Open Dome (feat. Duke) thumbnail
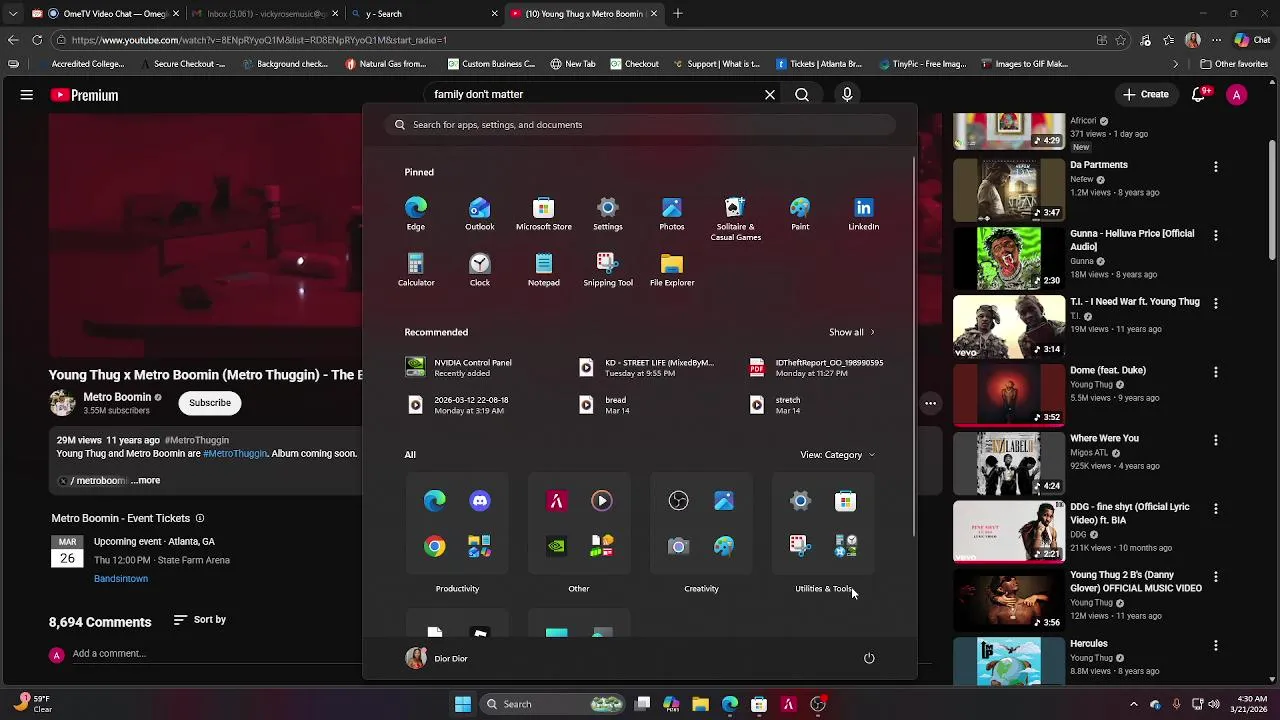The image size is (1280, 720). 1008,394
